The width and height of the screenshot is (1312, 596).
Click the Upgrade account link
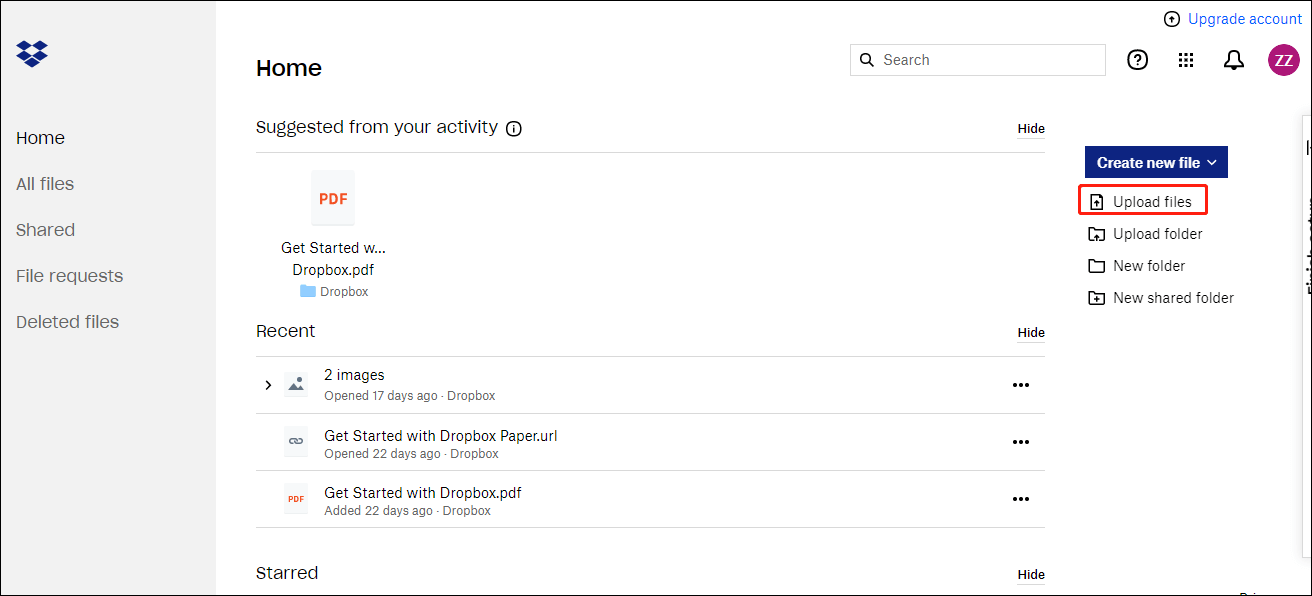click(1243, 18)
